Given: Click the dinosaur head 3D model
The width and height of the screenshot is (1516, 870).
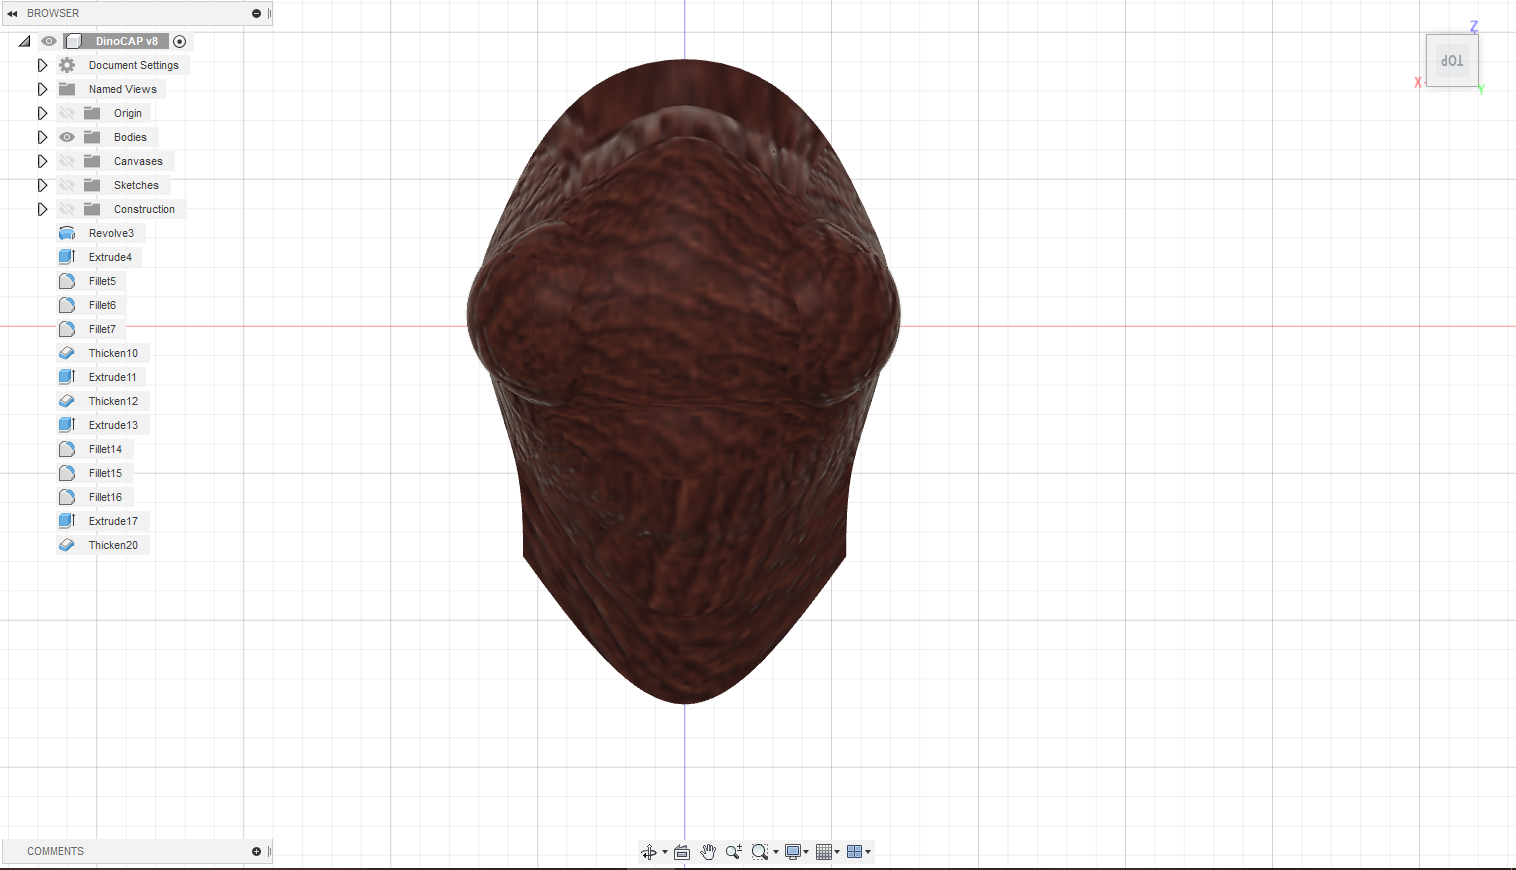Looking at the screenshot, I should click(684, 380).
